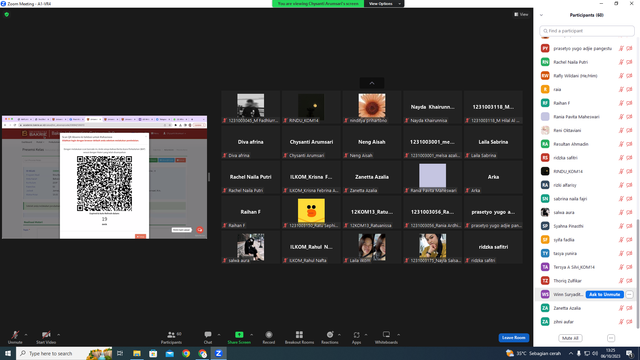Viewport: 640px width, 360px height.
Task: Click video-off icon for RINDU_KOM14 row
Action: tap(629, 171)
